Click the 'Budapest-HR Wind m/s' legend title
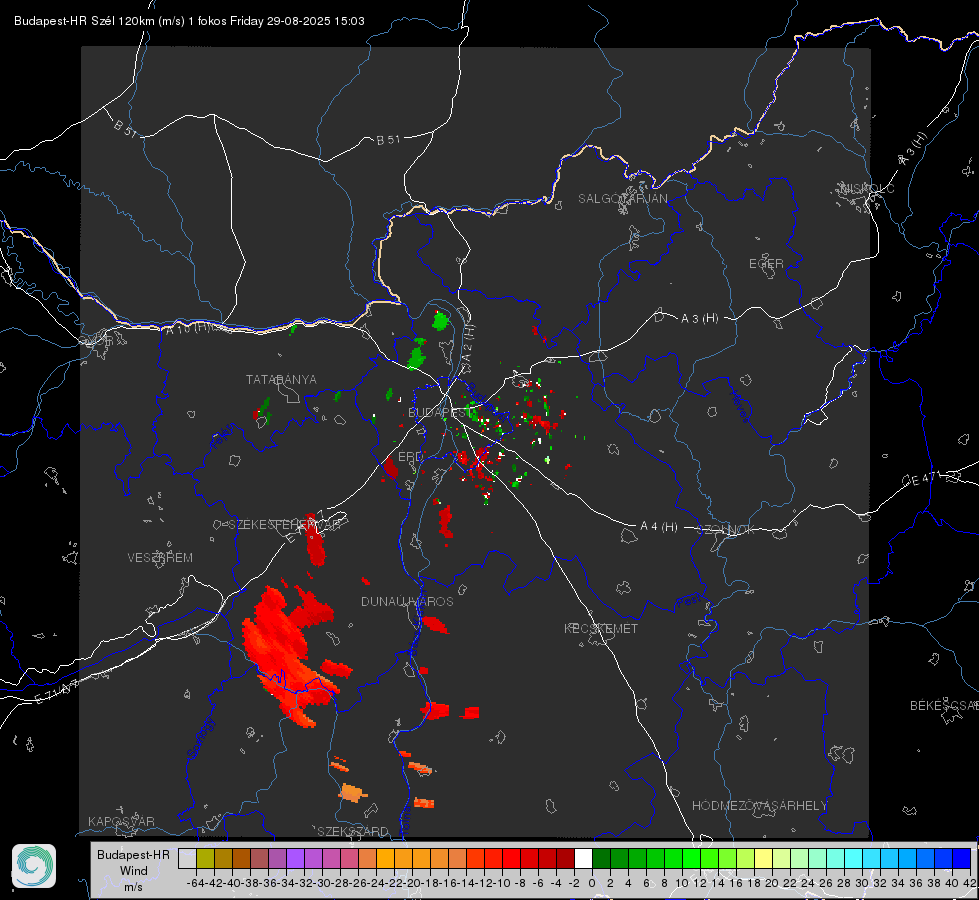Screen dimensions: 979x900 [134, 871]
